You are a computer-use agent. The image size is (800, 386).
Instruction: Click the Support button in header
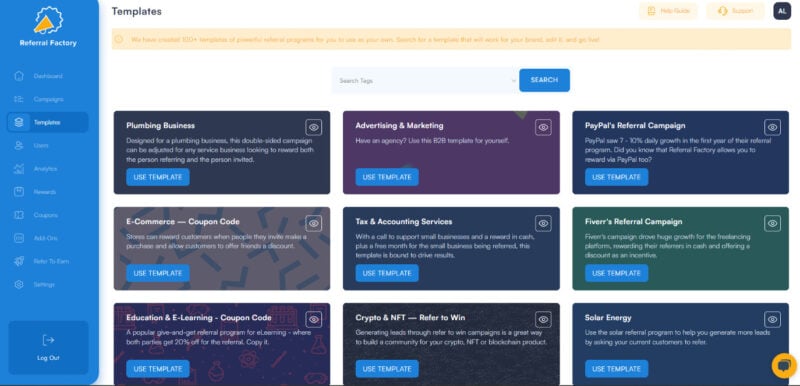coord(735,11)
